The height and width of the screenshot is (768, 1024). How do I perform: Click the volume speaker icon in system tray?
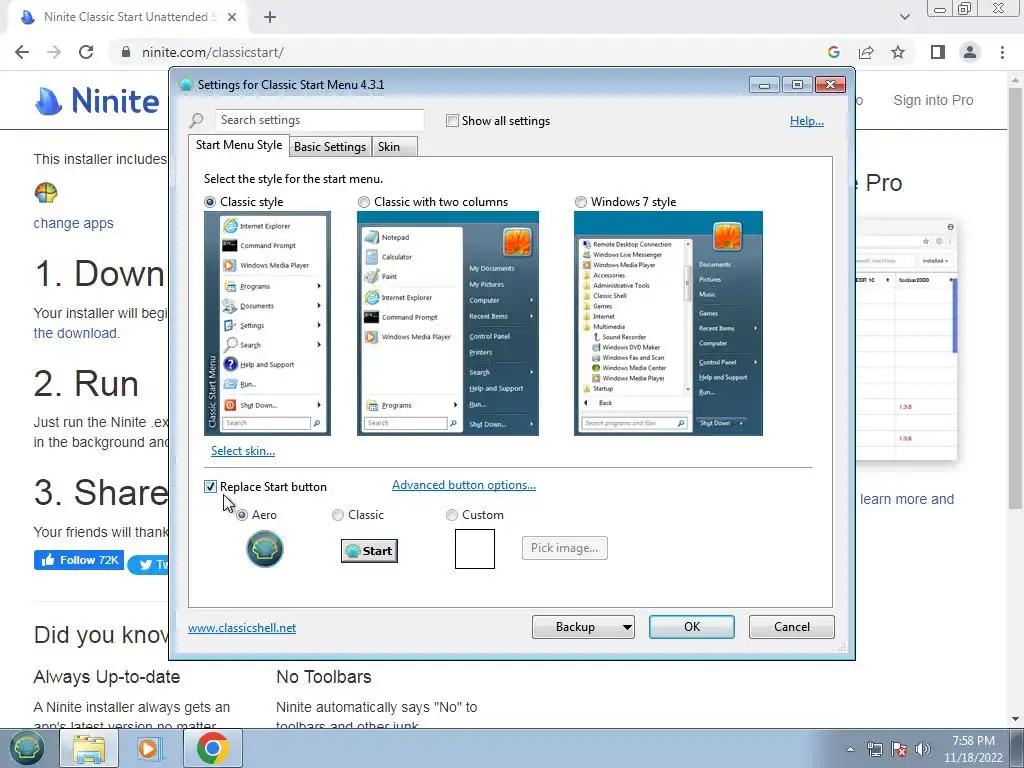pos(923,749)
